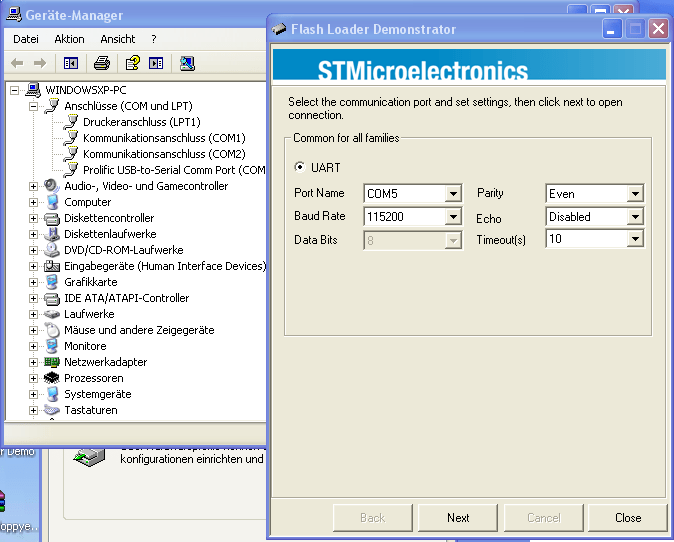Collapse the WINDOWSXP-PC root node
The image size is (674, 542).
pos(15,90)
